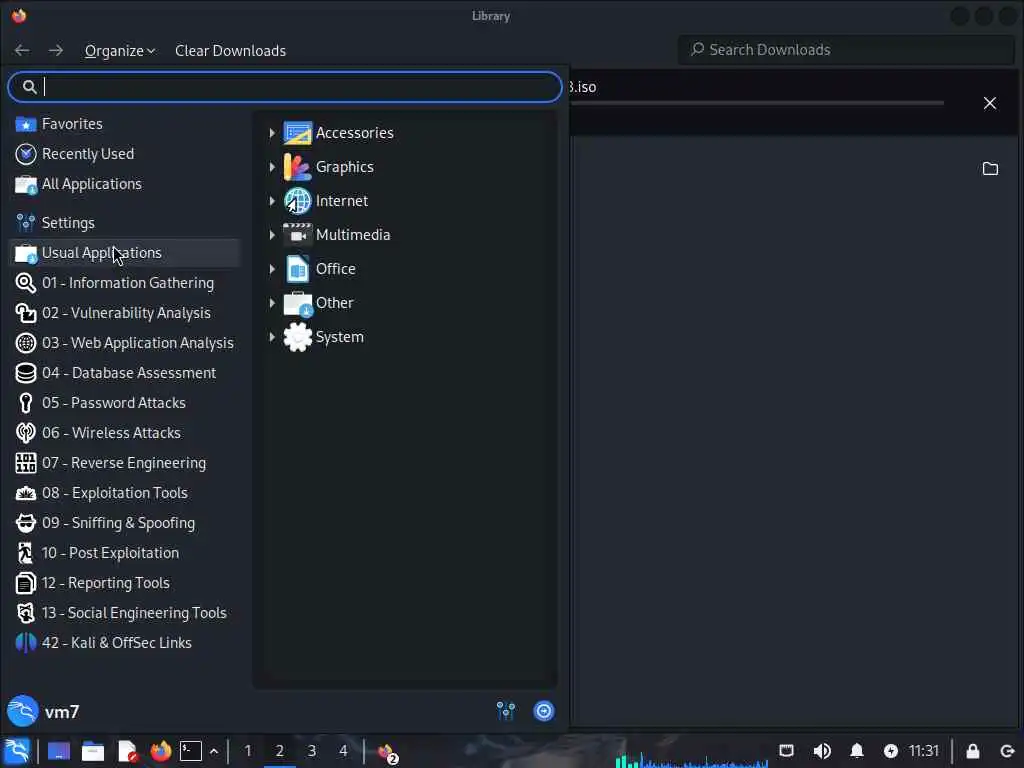This screenshot has height=768, width=1024.
Task: Click the 04 - Database Assessment icon
Action: [25, 373]
